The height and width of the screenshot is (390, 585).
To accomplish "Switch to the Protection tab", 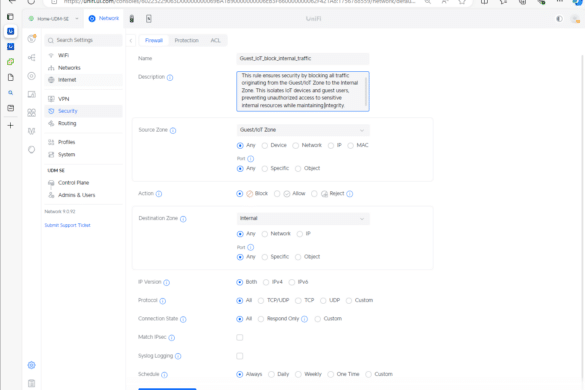I will coord(187,40).
